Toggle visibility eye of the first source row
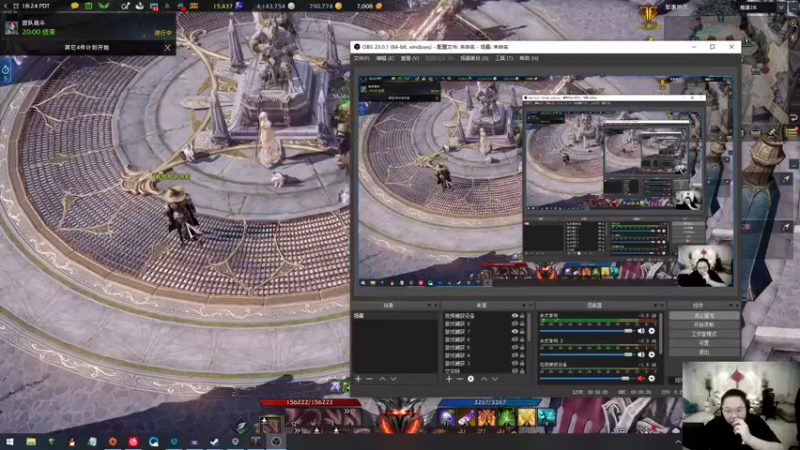The width and height of the screenshot is (800, 450). 514,316
